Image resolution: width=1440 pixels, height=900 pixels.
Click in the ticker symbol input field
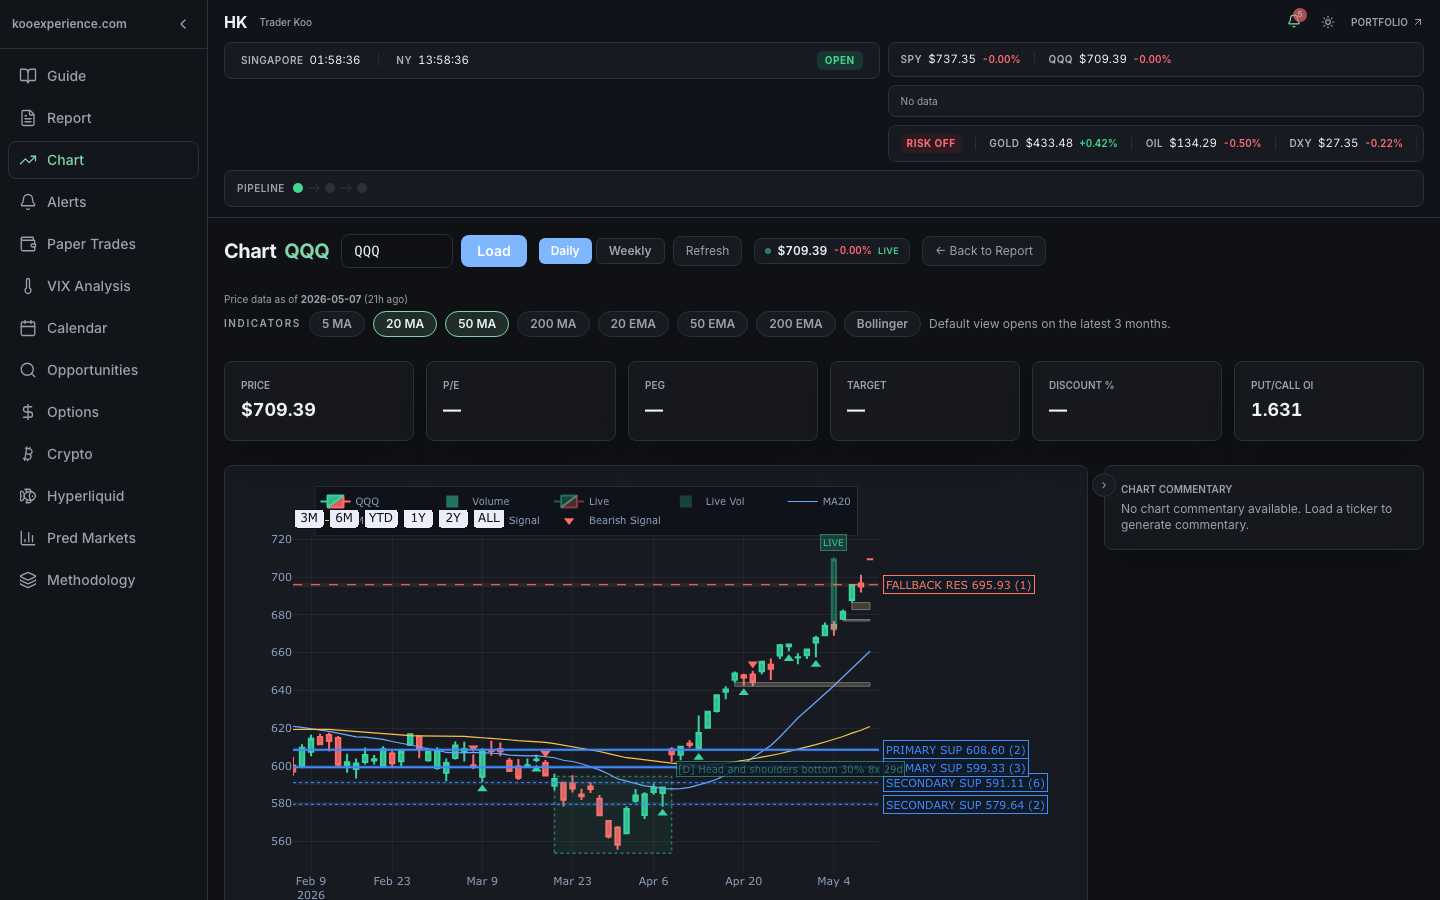(397, 251)
